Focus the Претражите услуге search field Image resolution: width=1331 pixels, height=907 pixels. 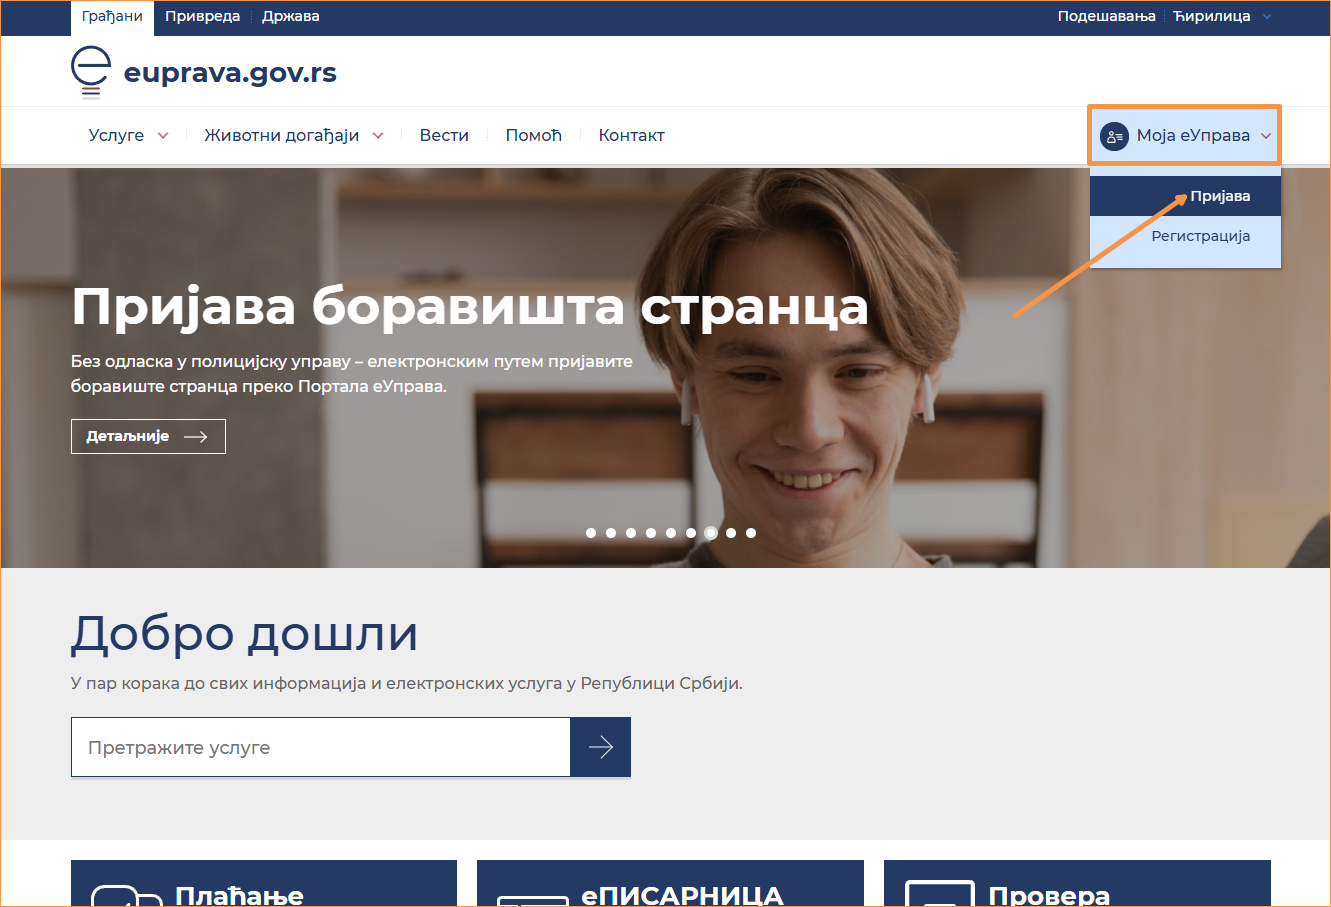(x=320, y=747)
